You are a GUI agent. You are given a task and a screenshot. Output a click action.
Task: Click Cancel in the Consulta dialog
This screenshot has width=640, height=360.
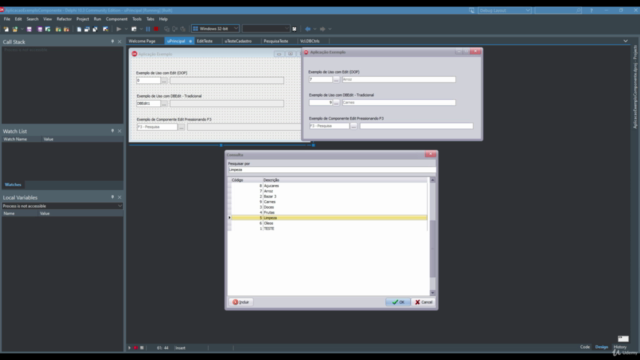tap(424, 302)
